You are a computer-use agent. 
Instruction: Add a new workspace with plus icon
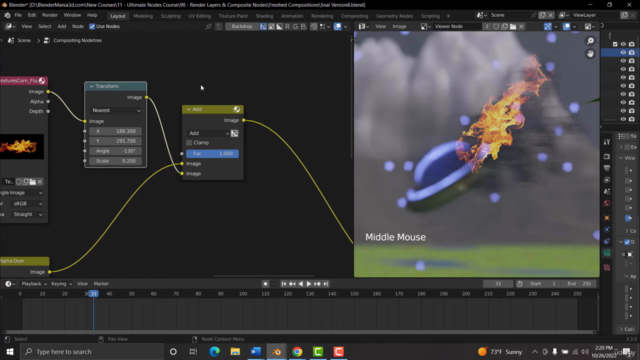point(448,16)
